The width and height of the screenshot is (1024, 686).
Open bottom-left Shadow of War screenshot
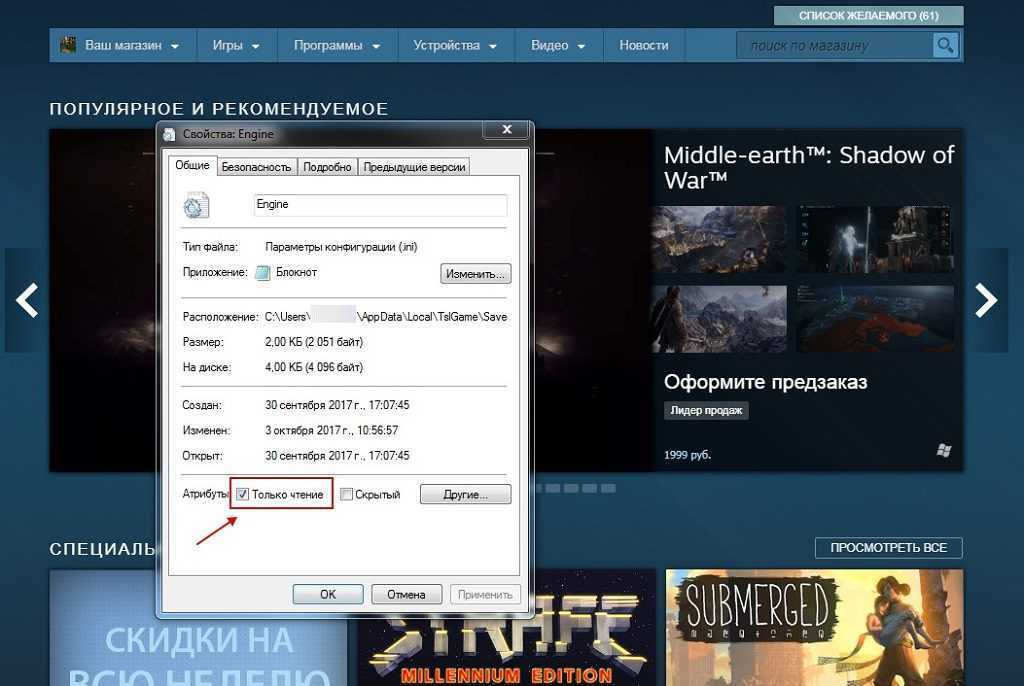[x=720, y=319]
